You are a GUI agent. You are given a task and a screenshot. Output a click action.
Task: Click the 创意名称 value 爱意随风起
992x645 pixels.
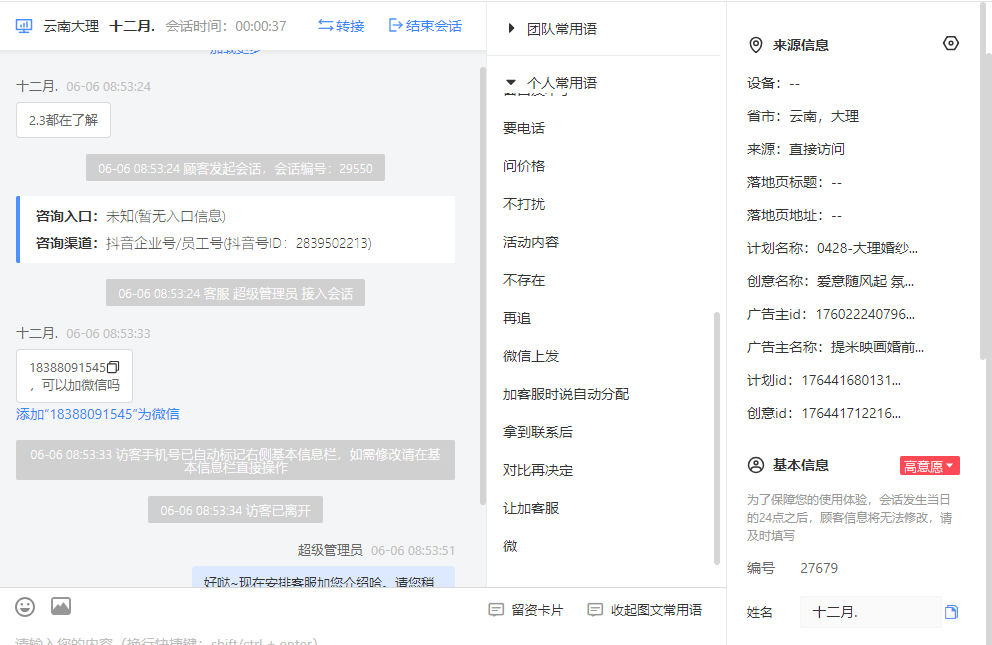click(x=865, y=281)
